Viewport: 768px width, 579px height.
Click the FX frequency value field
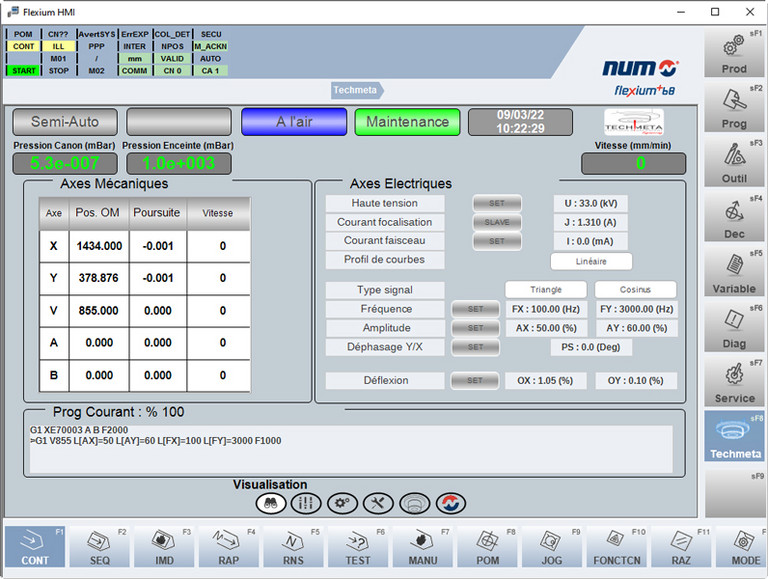click(x=545, y=309)
